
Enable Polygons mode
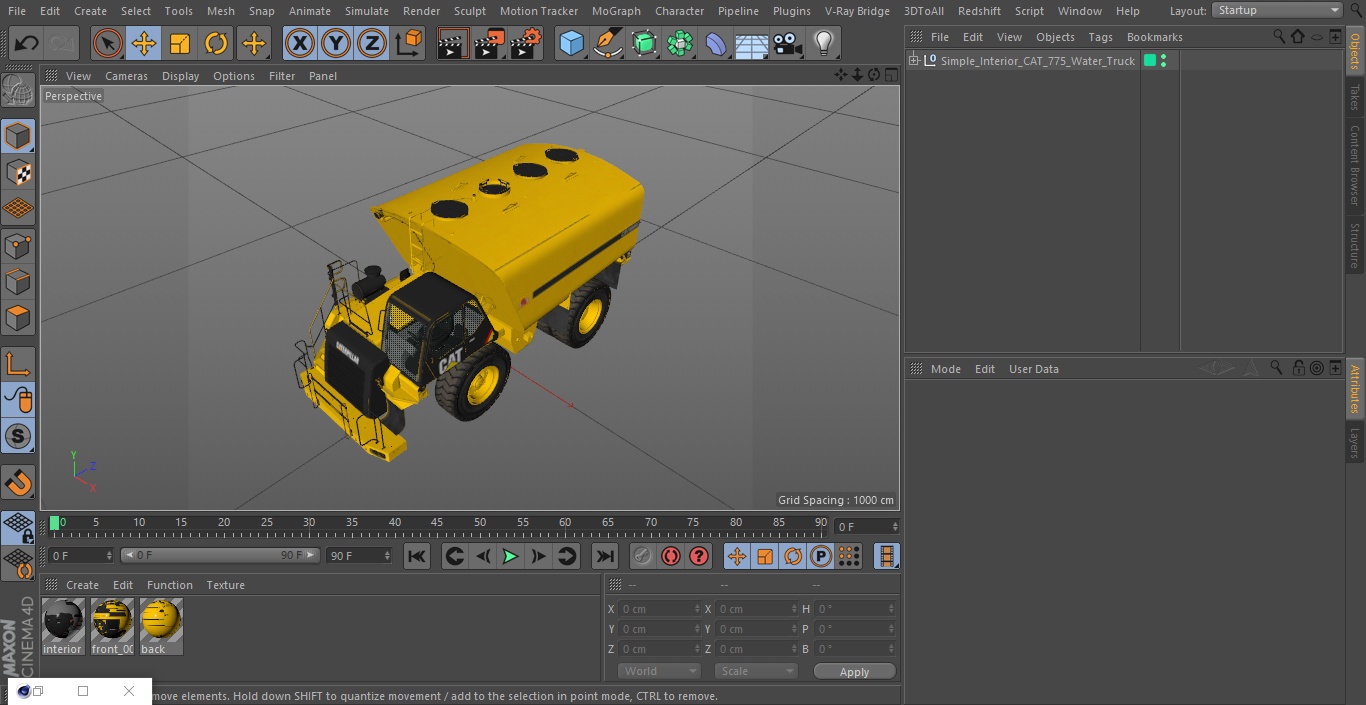tap(18, 318)
